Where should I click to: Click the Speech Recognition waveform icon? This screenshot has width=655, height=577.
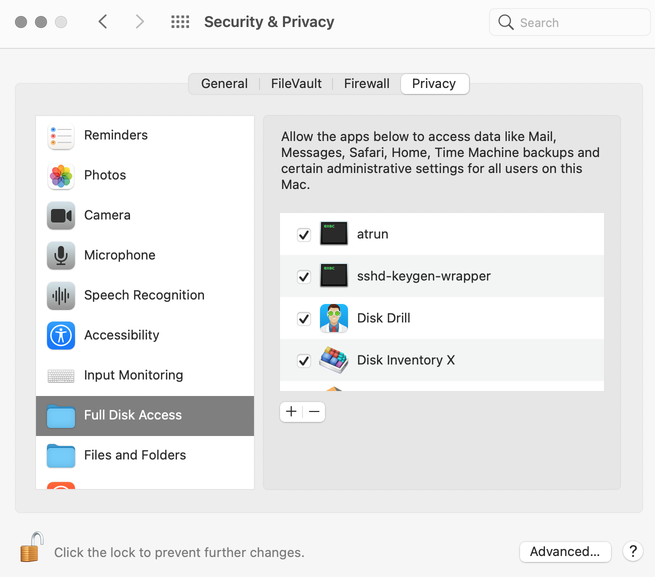pos(61,296)
